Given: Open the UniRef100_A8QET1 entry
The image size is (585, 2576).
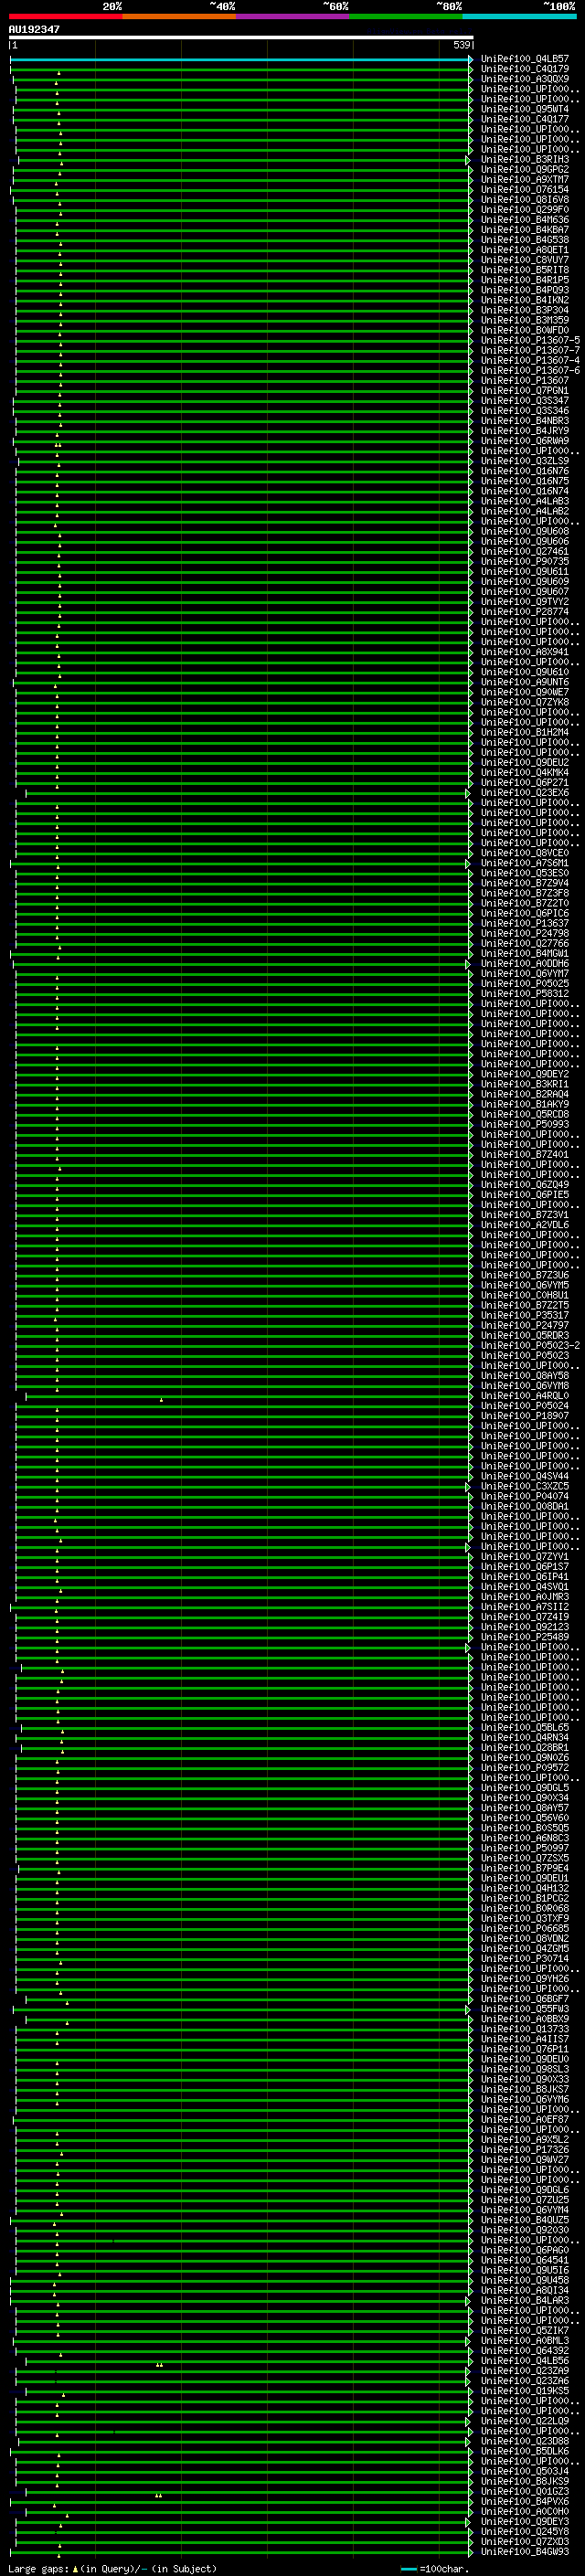Looking at the screenshot, I should click(x=525, y=250).
